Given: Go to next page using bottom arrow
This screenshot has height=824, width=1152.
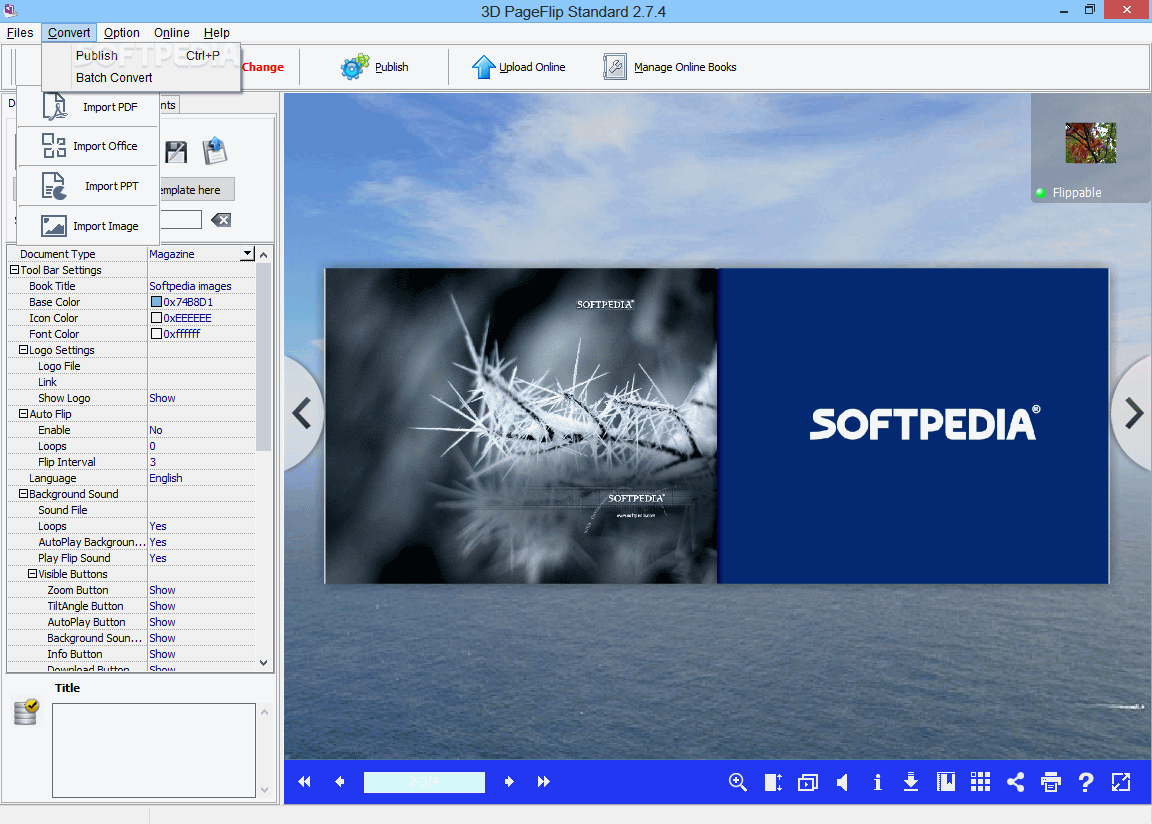Looking at the screenshot, I should click(x=508, y=782).
